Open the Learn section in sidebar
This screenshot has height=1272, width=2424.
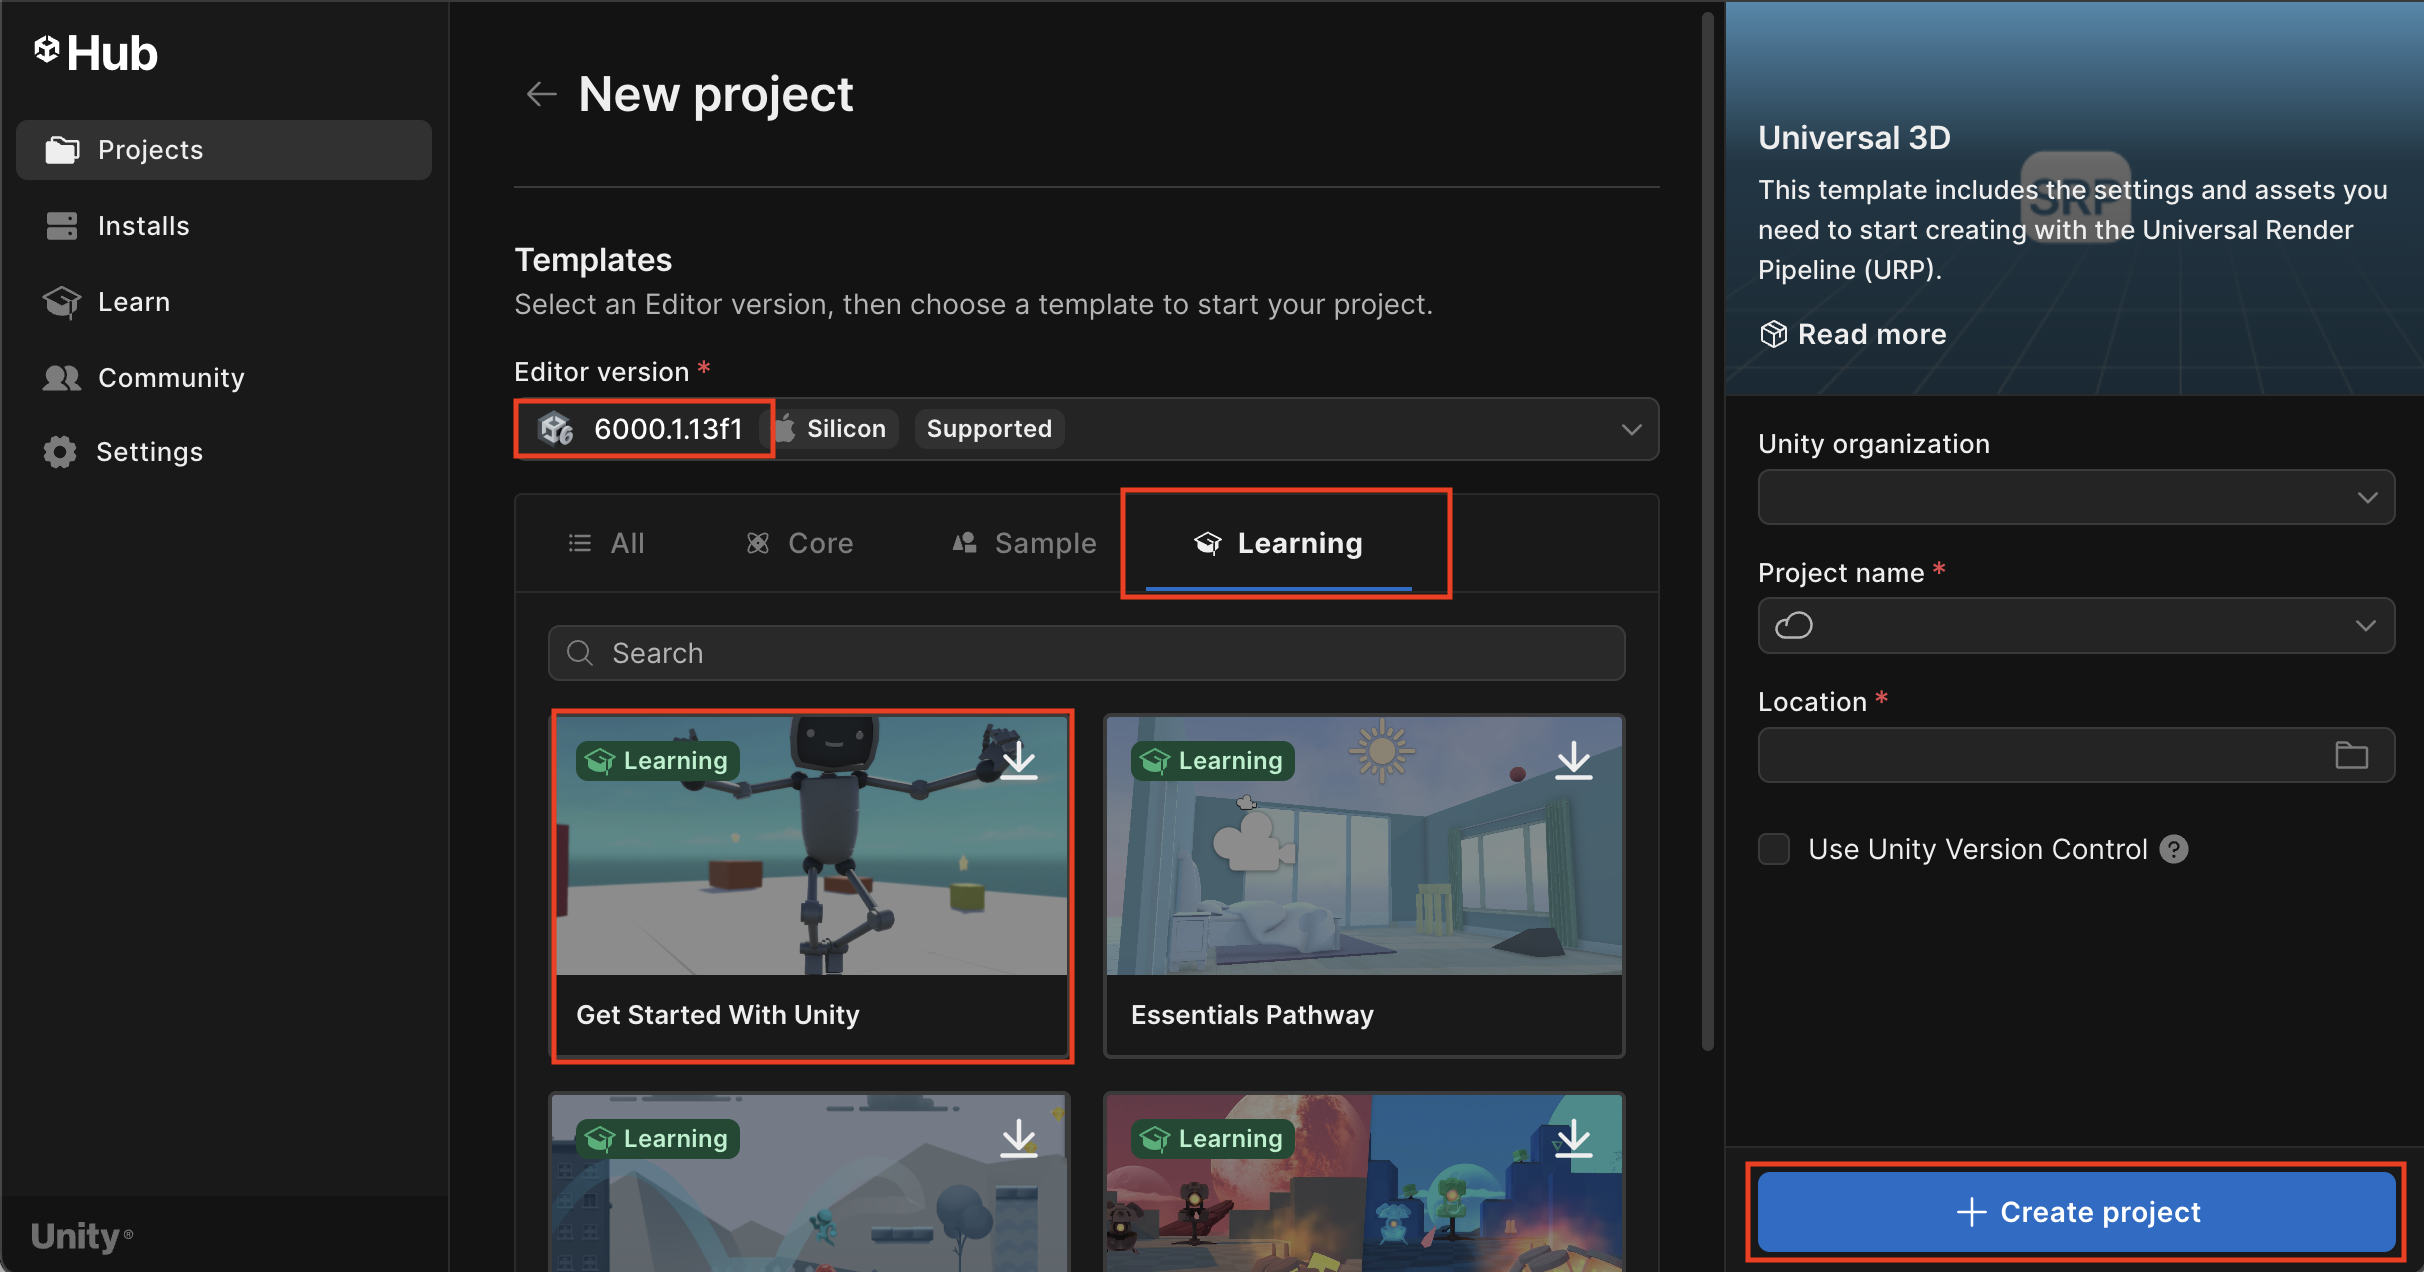133,302
